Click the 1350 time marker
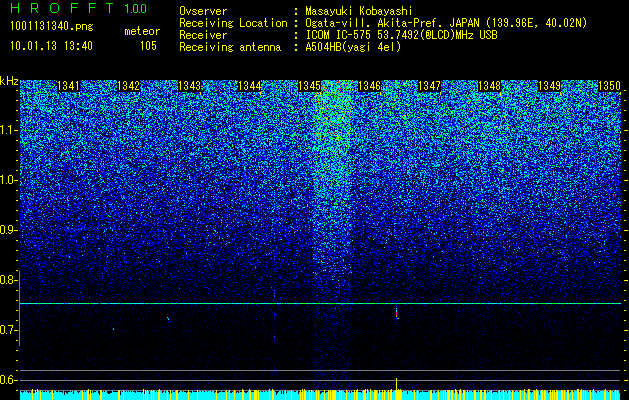 (609, 86)
